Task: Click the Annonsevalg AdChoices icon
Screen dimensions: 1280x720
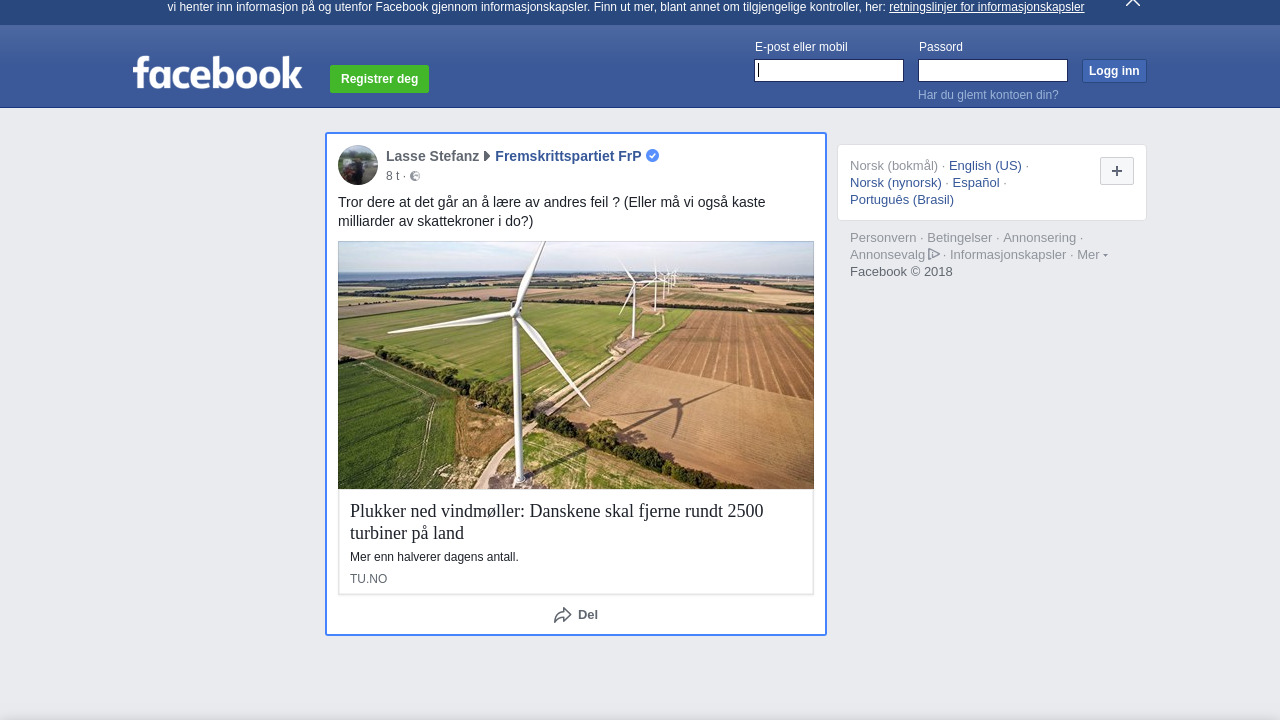Action: pyautogui.click(x=934, y=254)
